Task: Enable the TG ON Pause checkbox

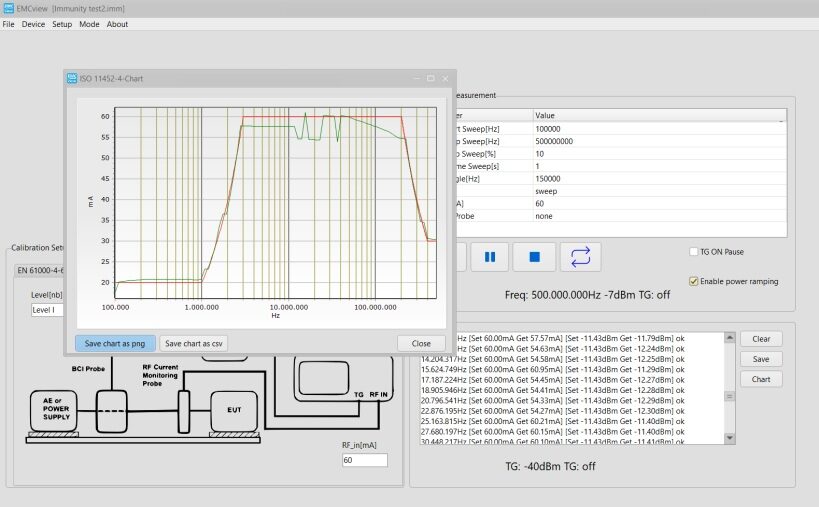Action: pos(694,252)
